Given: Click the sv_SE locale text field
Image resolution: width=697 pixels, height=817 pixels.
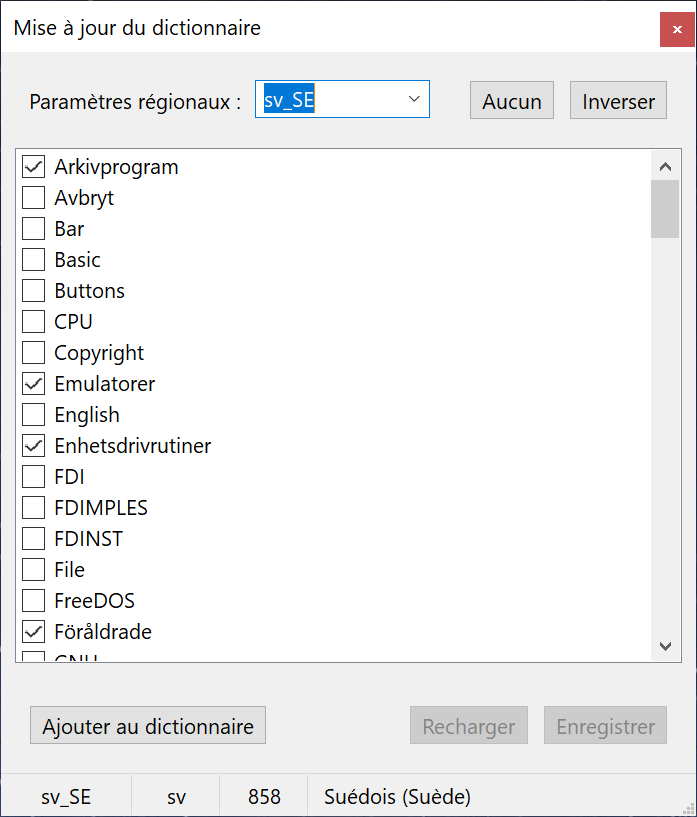Looking at the screenshot, I should (328, 100).
